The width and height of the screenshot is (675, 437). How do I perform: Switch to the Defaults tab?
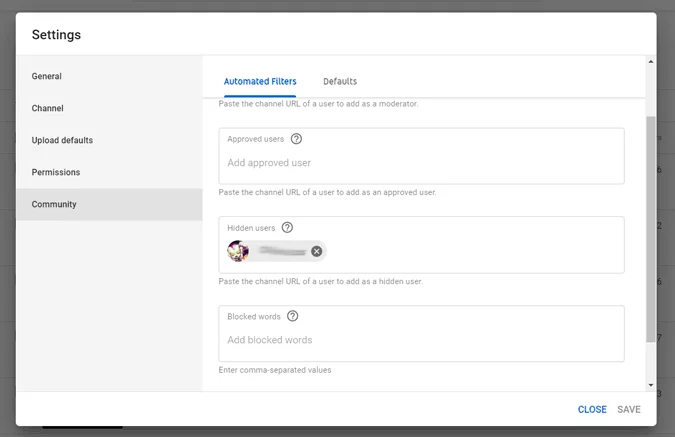click(340, 81)
